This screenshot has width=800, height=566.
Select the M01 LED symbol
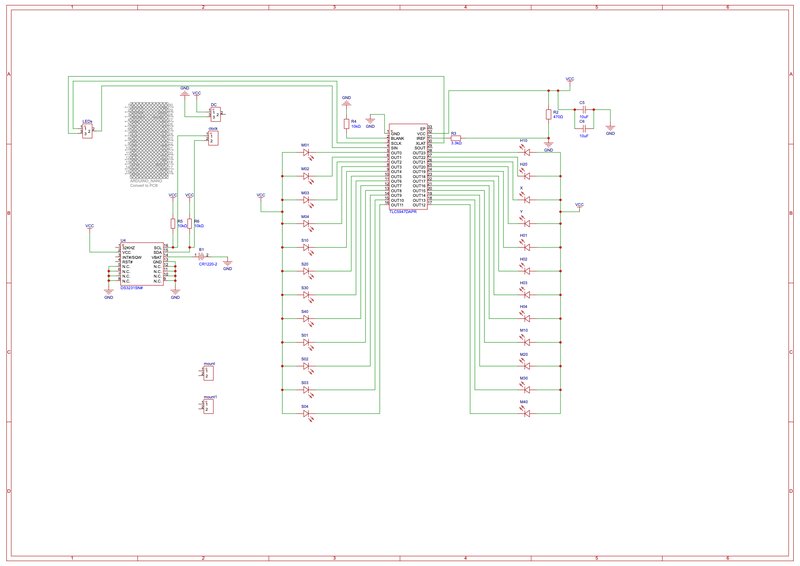pyautogui.click(x=307, y=153)
